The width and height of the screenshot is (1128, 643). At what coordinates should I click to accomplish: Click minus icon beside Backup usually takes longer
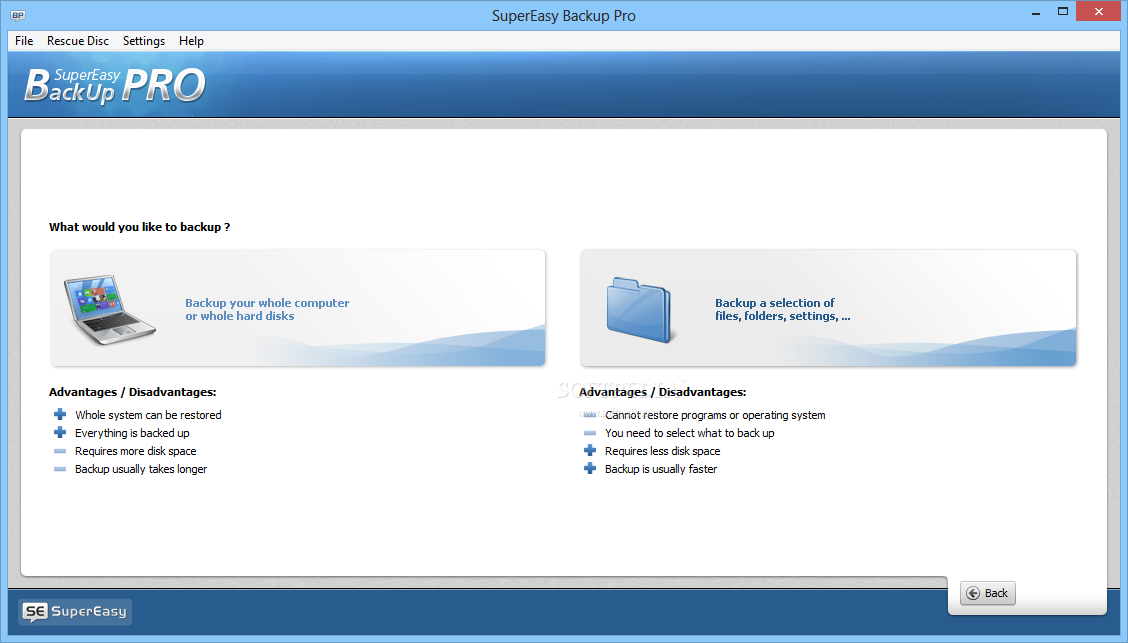click(60, 469)
